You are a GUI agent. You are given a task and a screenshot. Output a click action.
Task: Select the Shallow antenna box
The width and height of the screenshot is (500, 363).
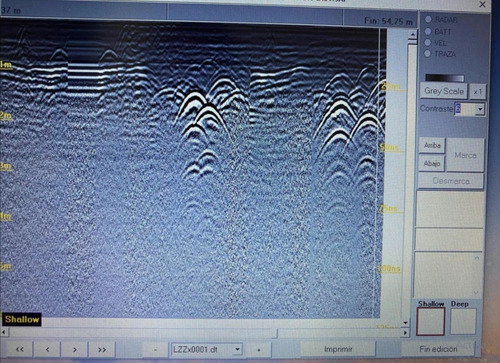tap(431, 321)
